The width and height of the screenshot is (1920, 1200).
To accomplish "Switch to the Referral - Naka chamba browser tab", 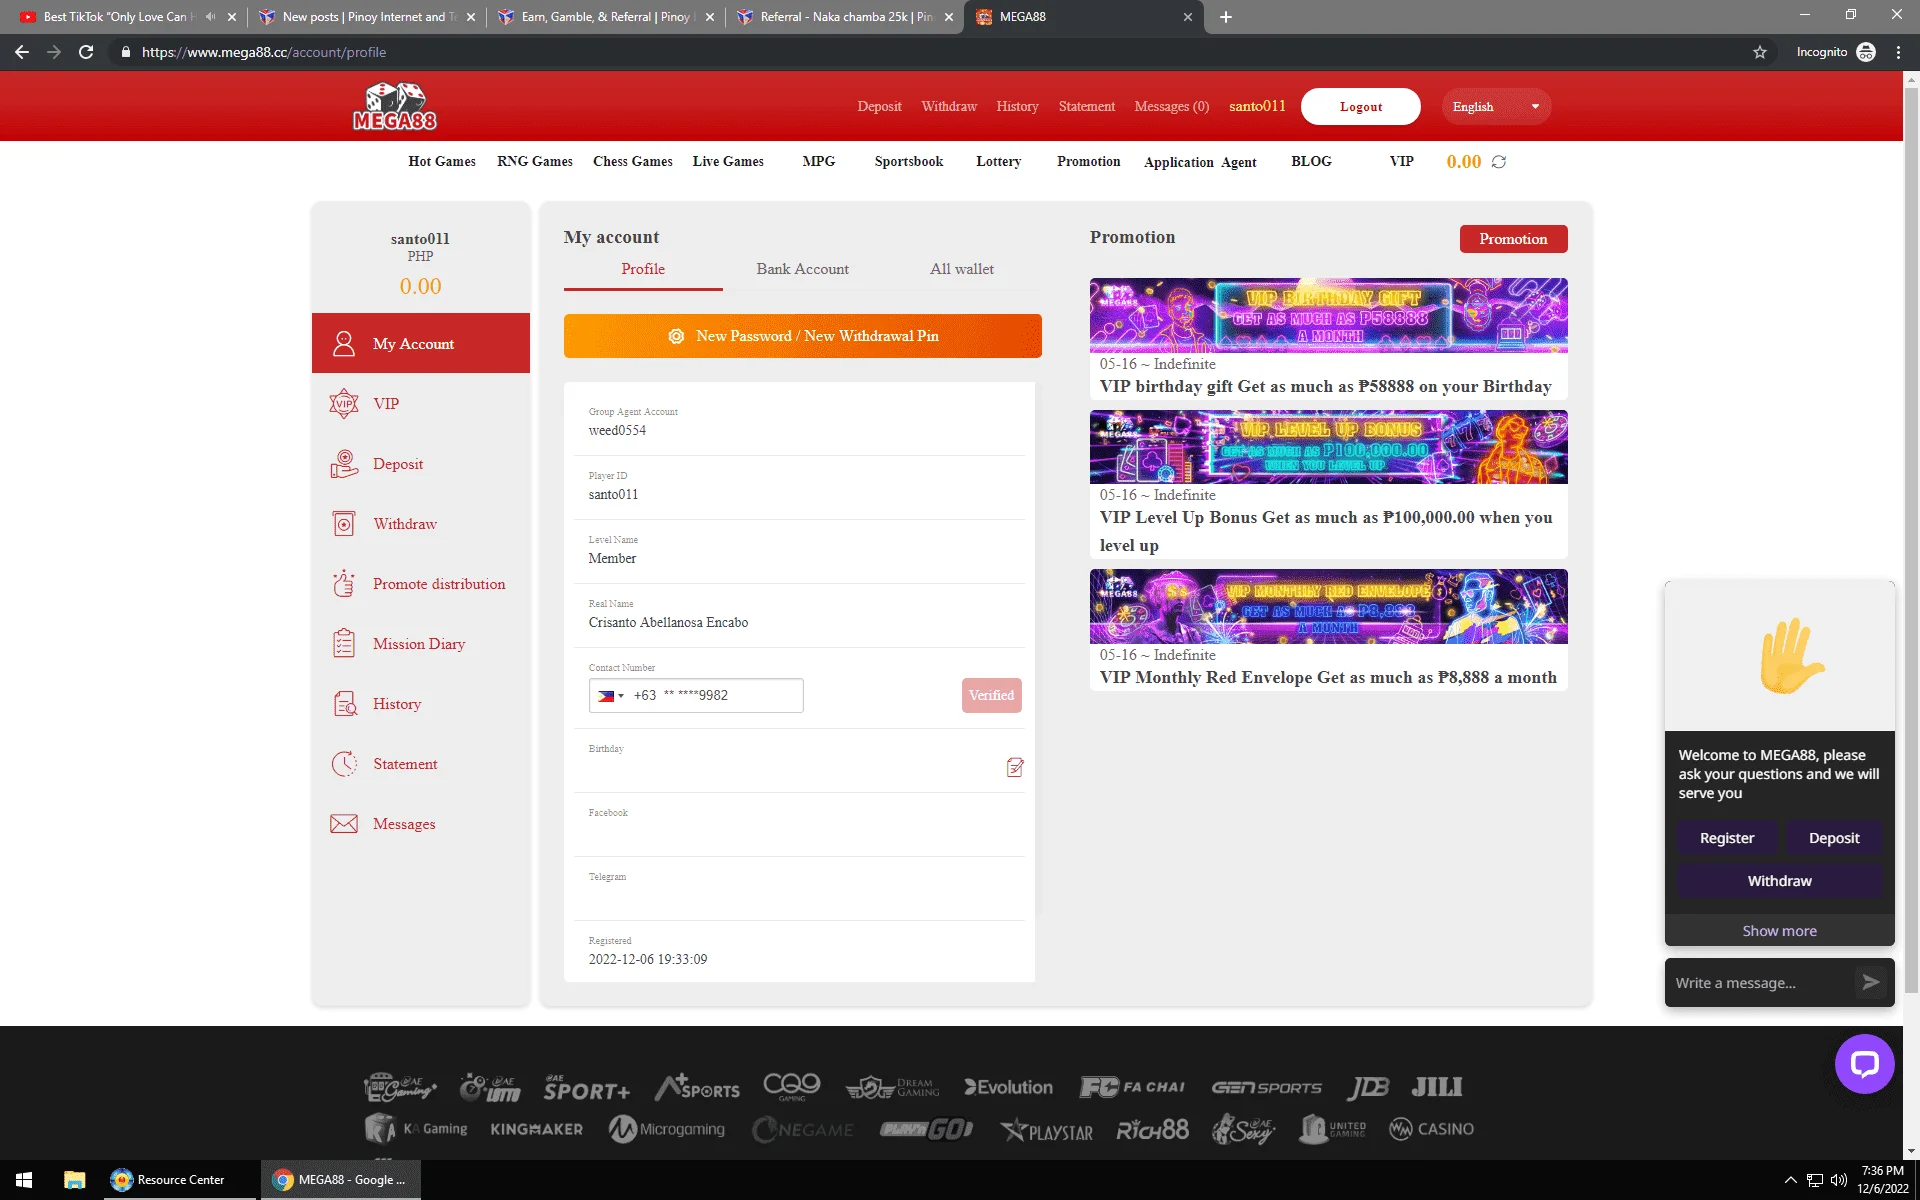I will click(x=845, y=17).
